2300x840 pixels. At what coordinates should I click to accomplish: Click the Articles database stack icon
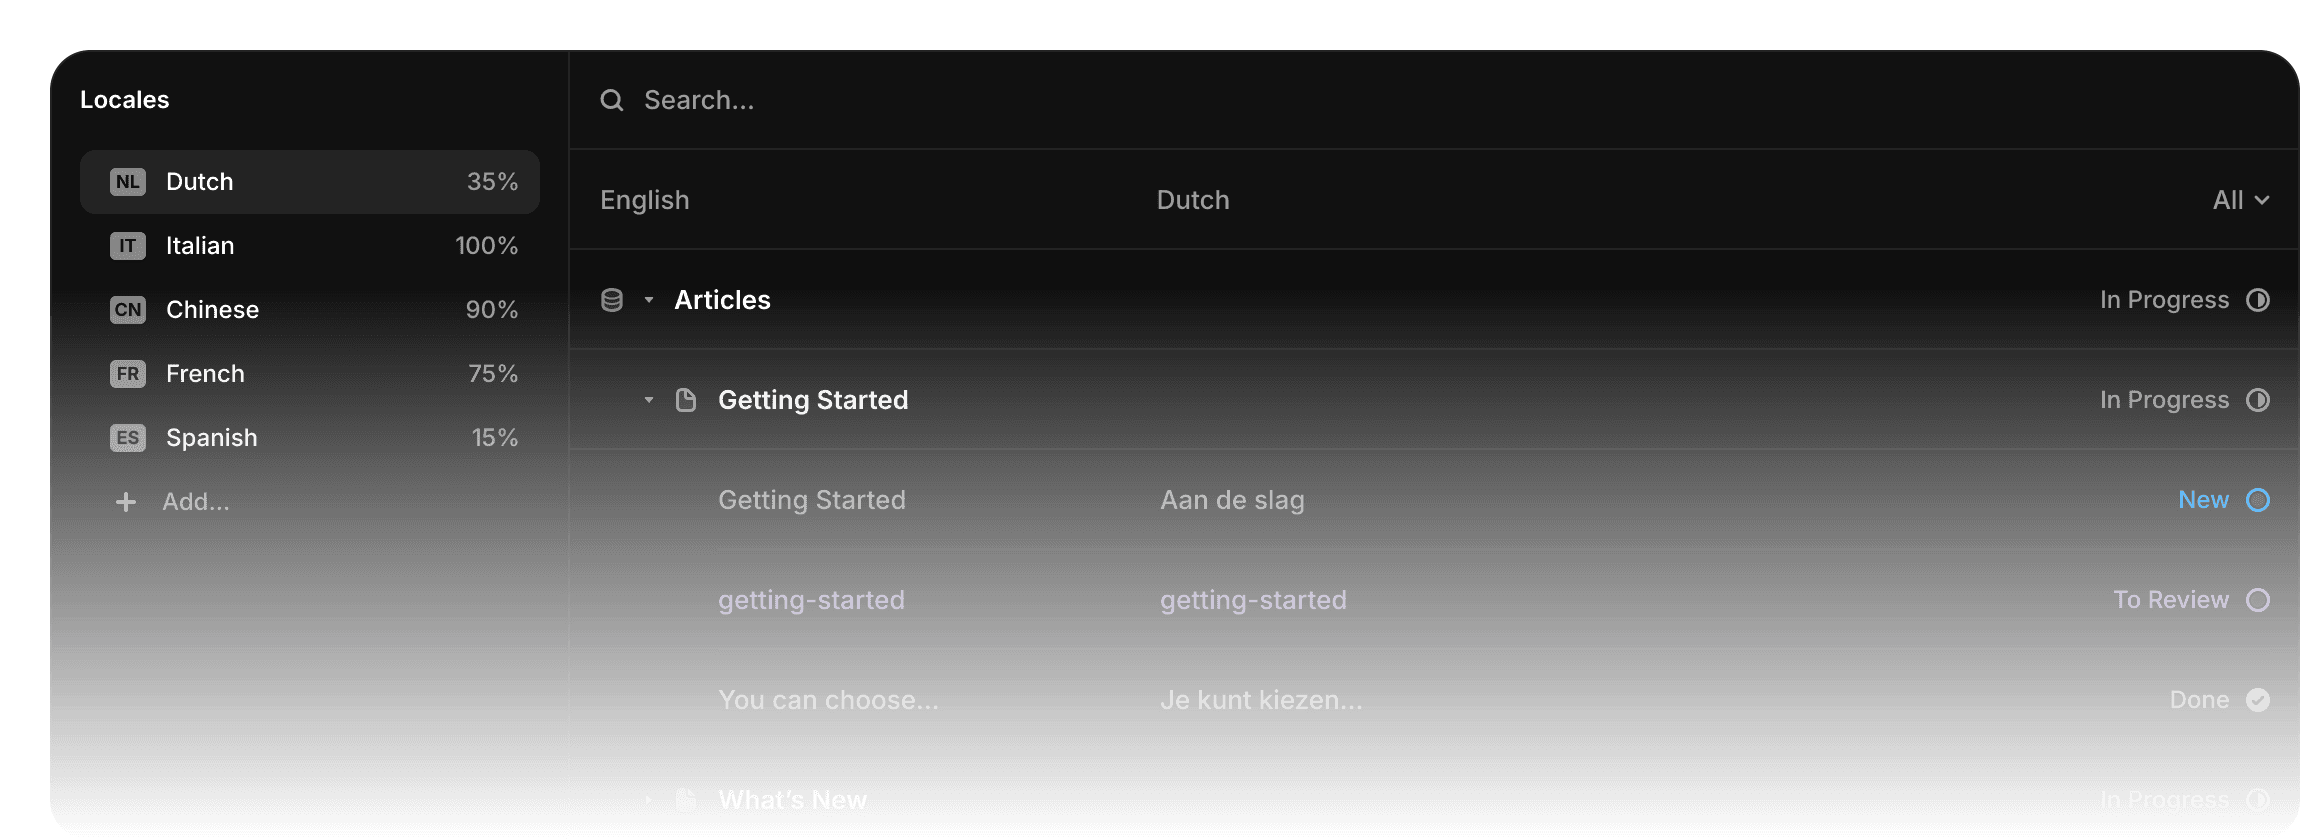(612, 300)
